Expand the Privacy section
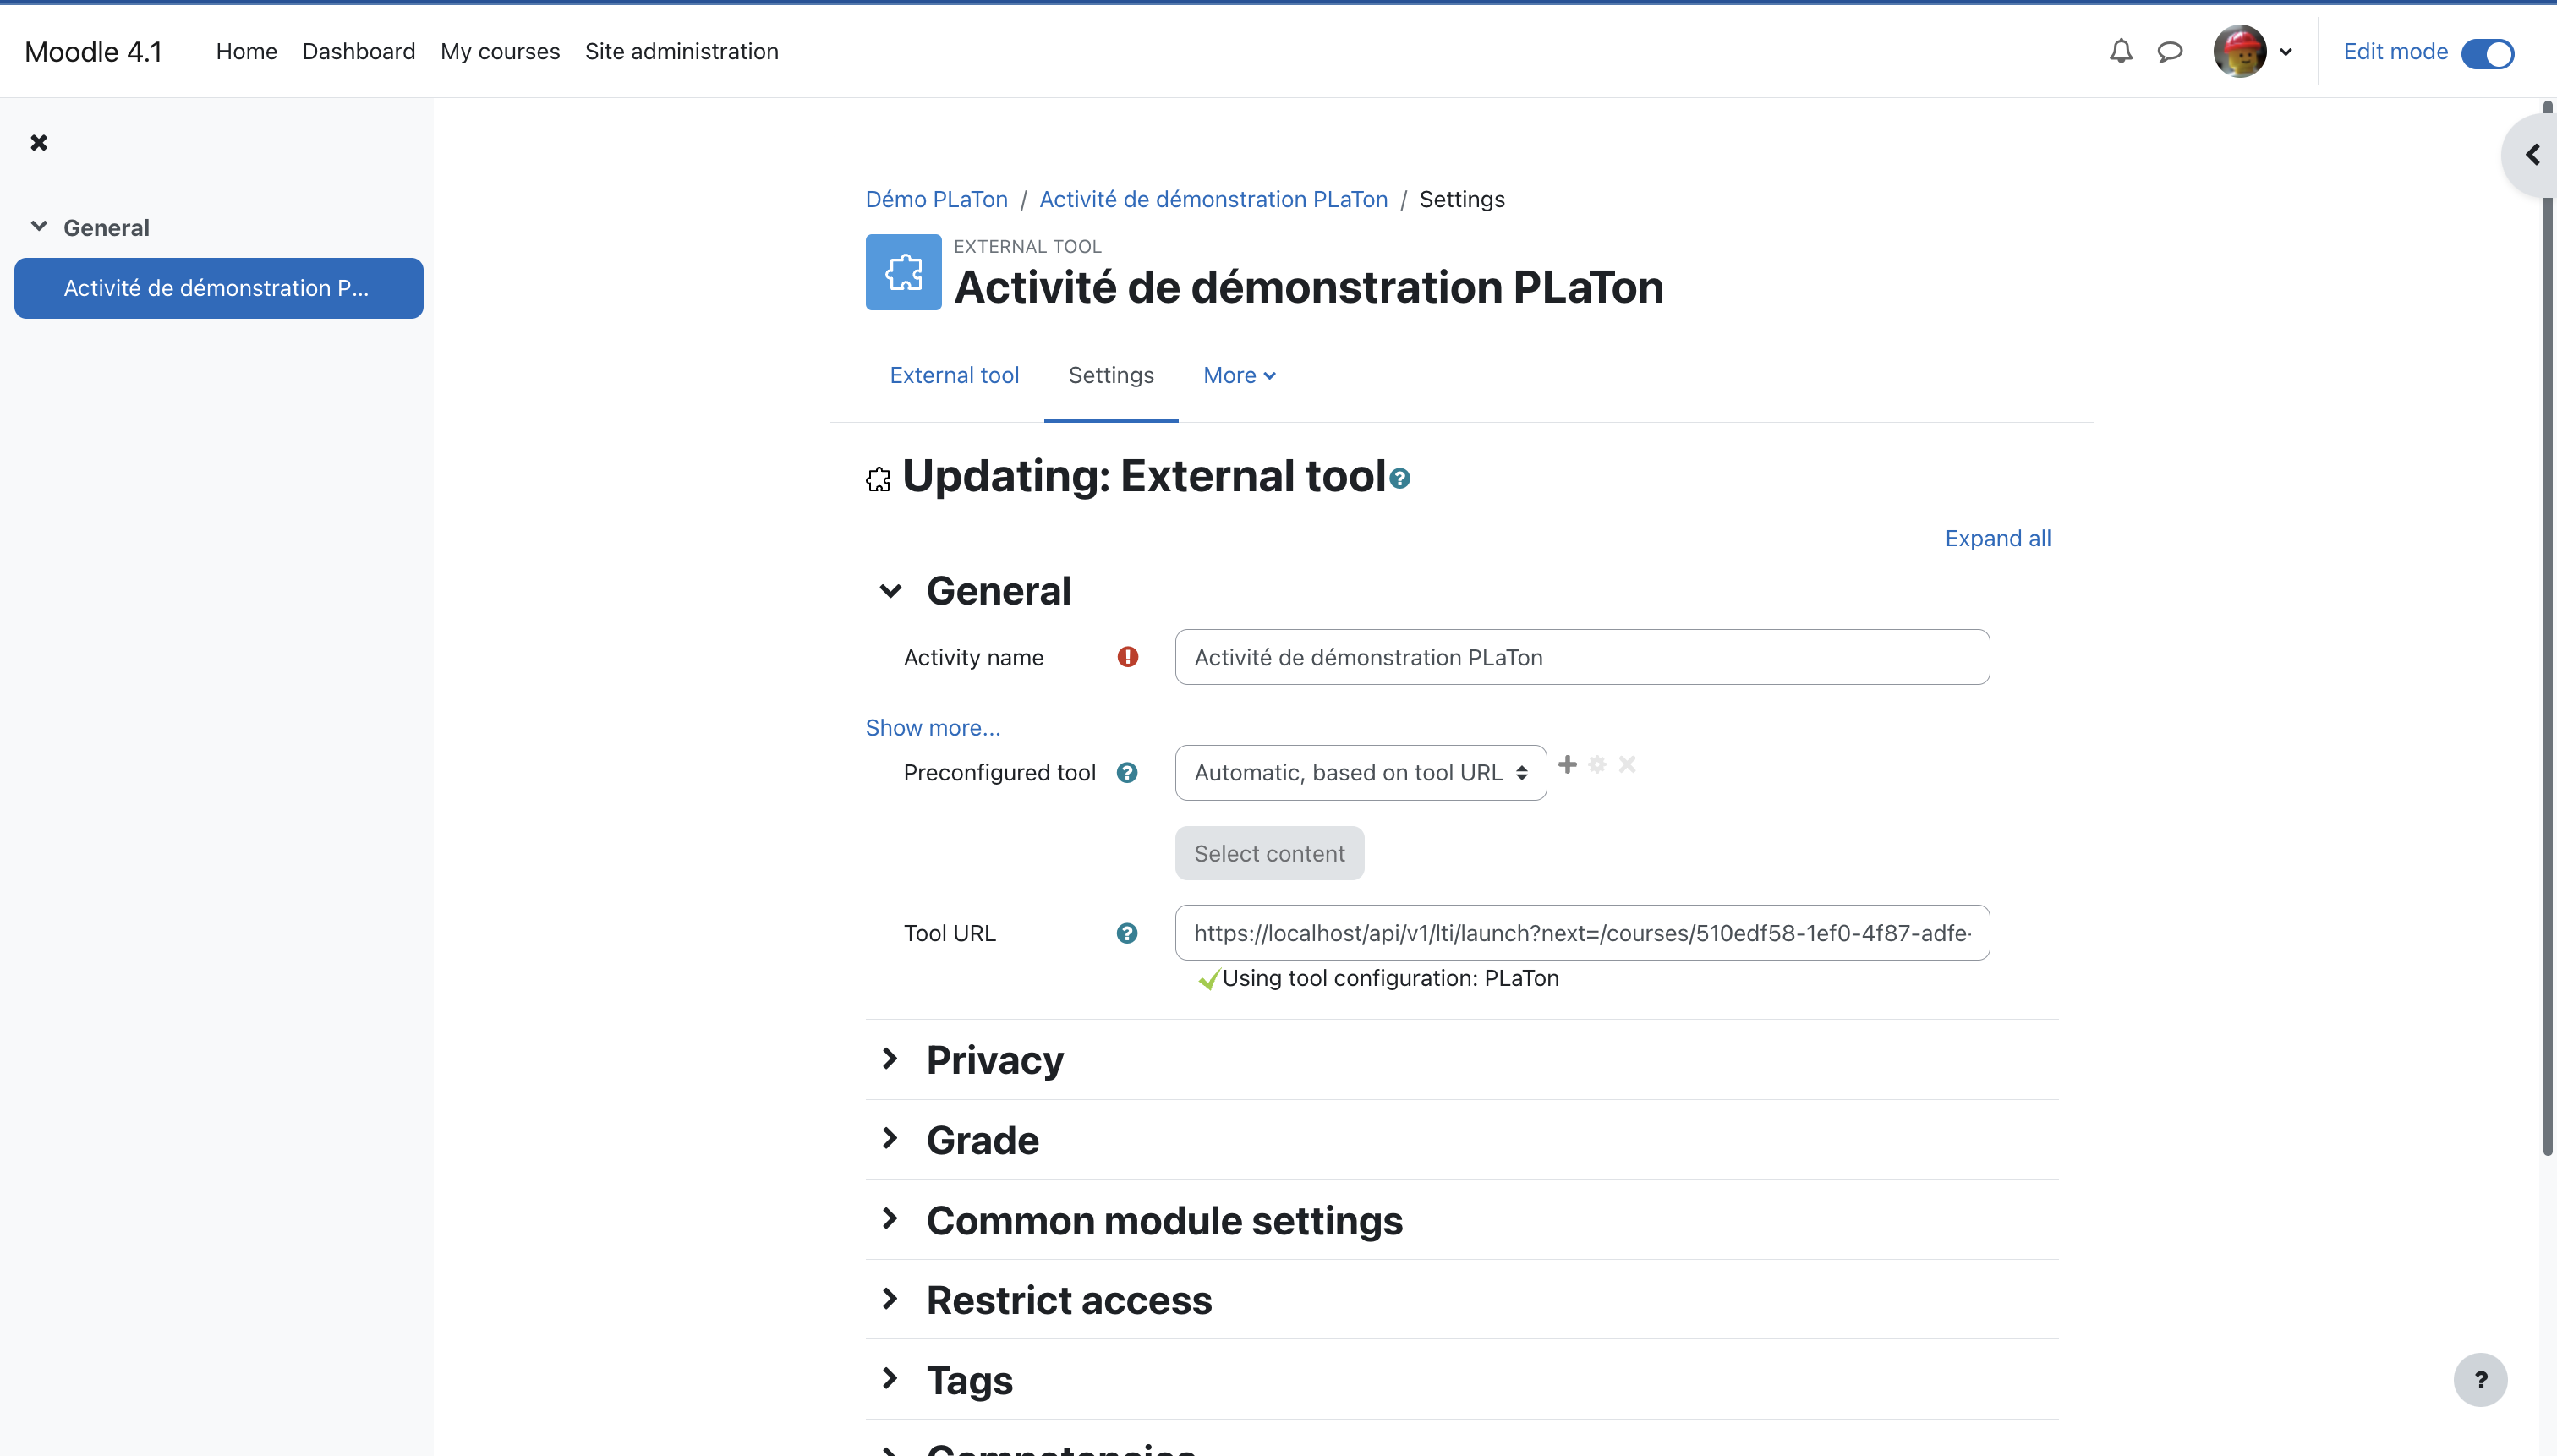2557x1456 pixels. [x=994, y=1059]
